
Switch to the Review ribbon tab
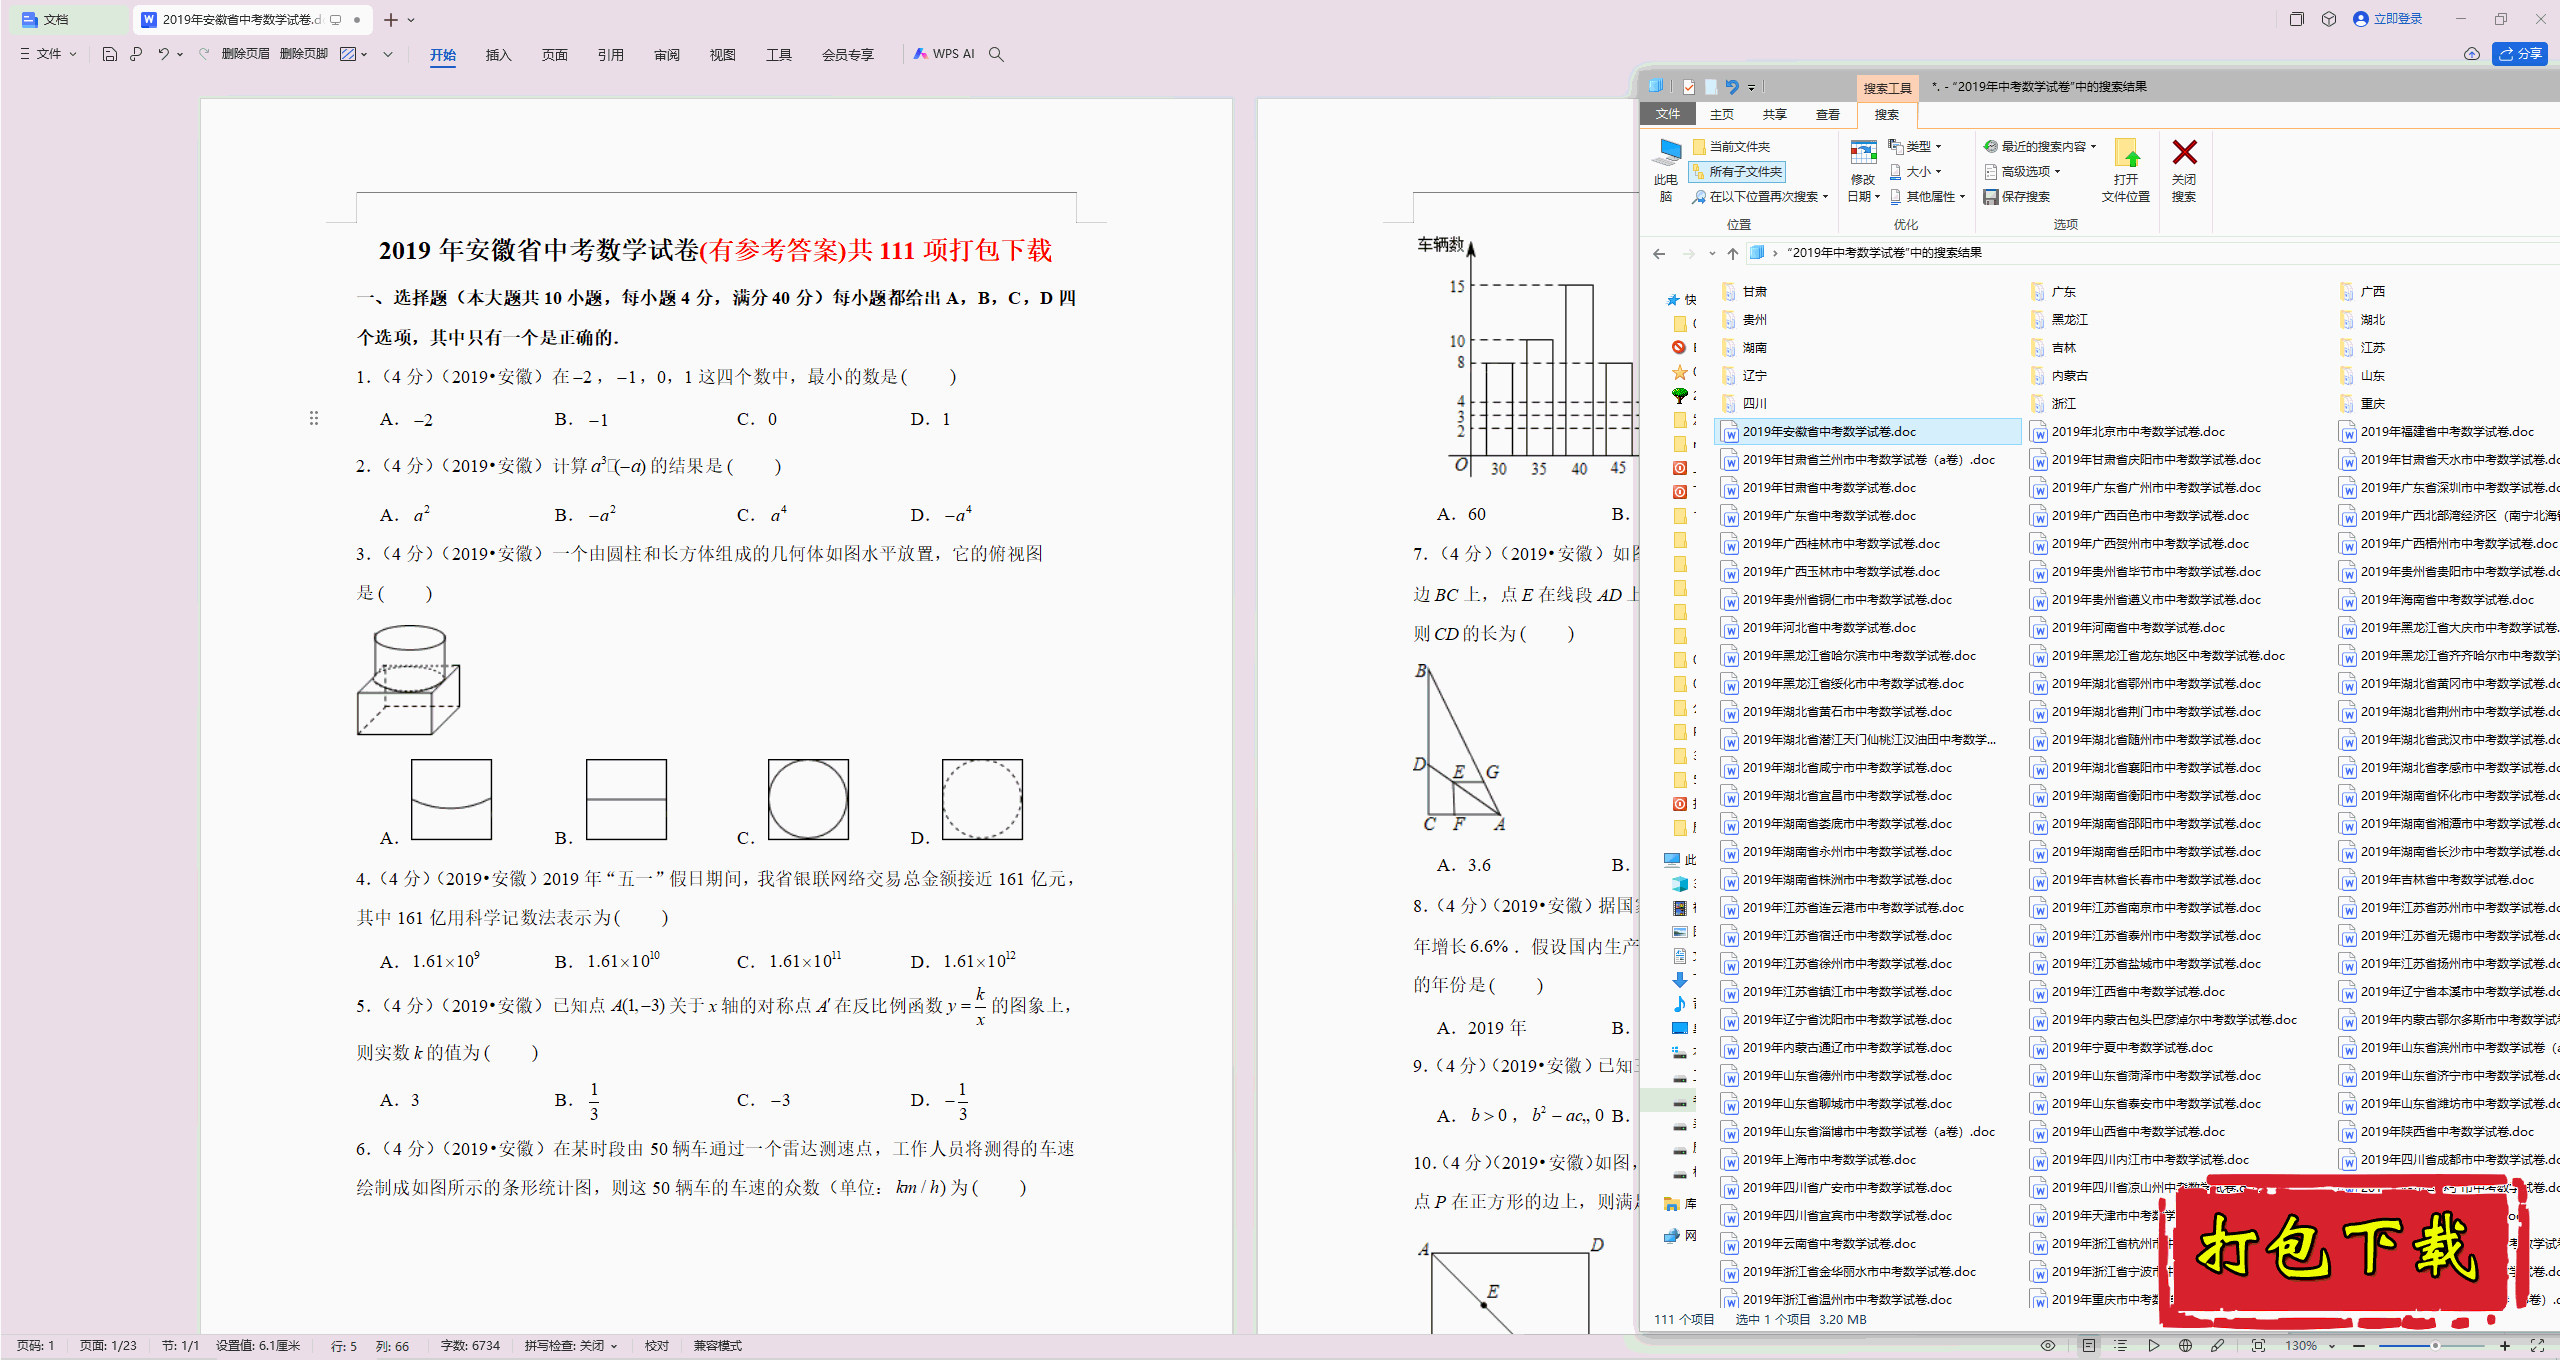click(666, 55)
